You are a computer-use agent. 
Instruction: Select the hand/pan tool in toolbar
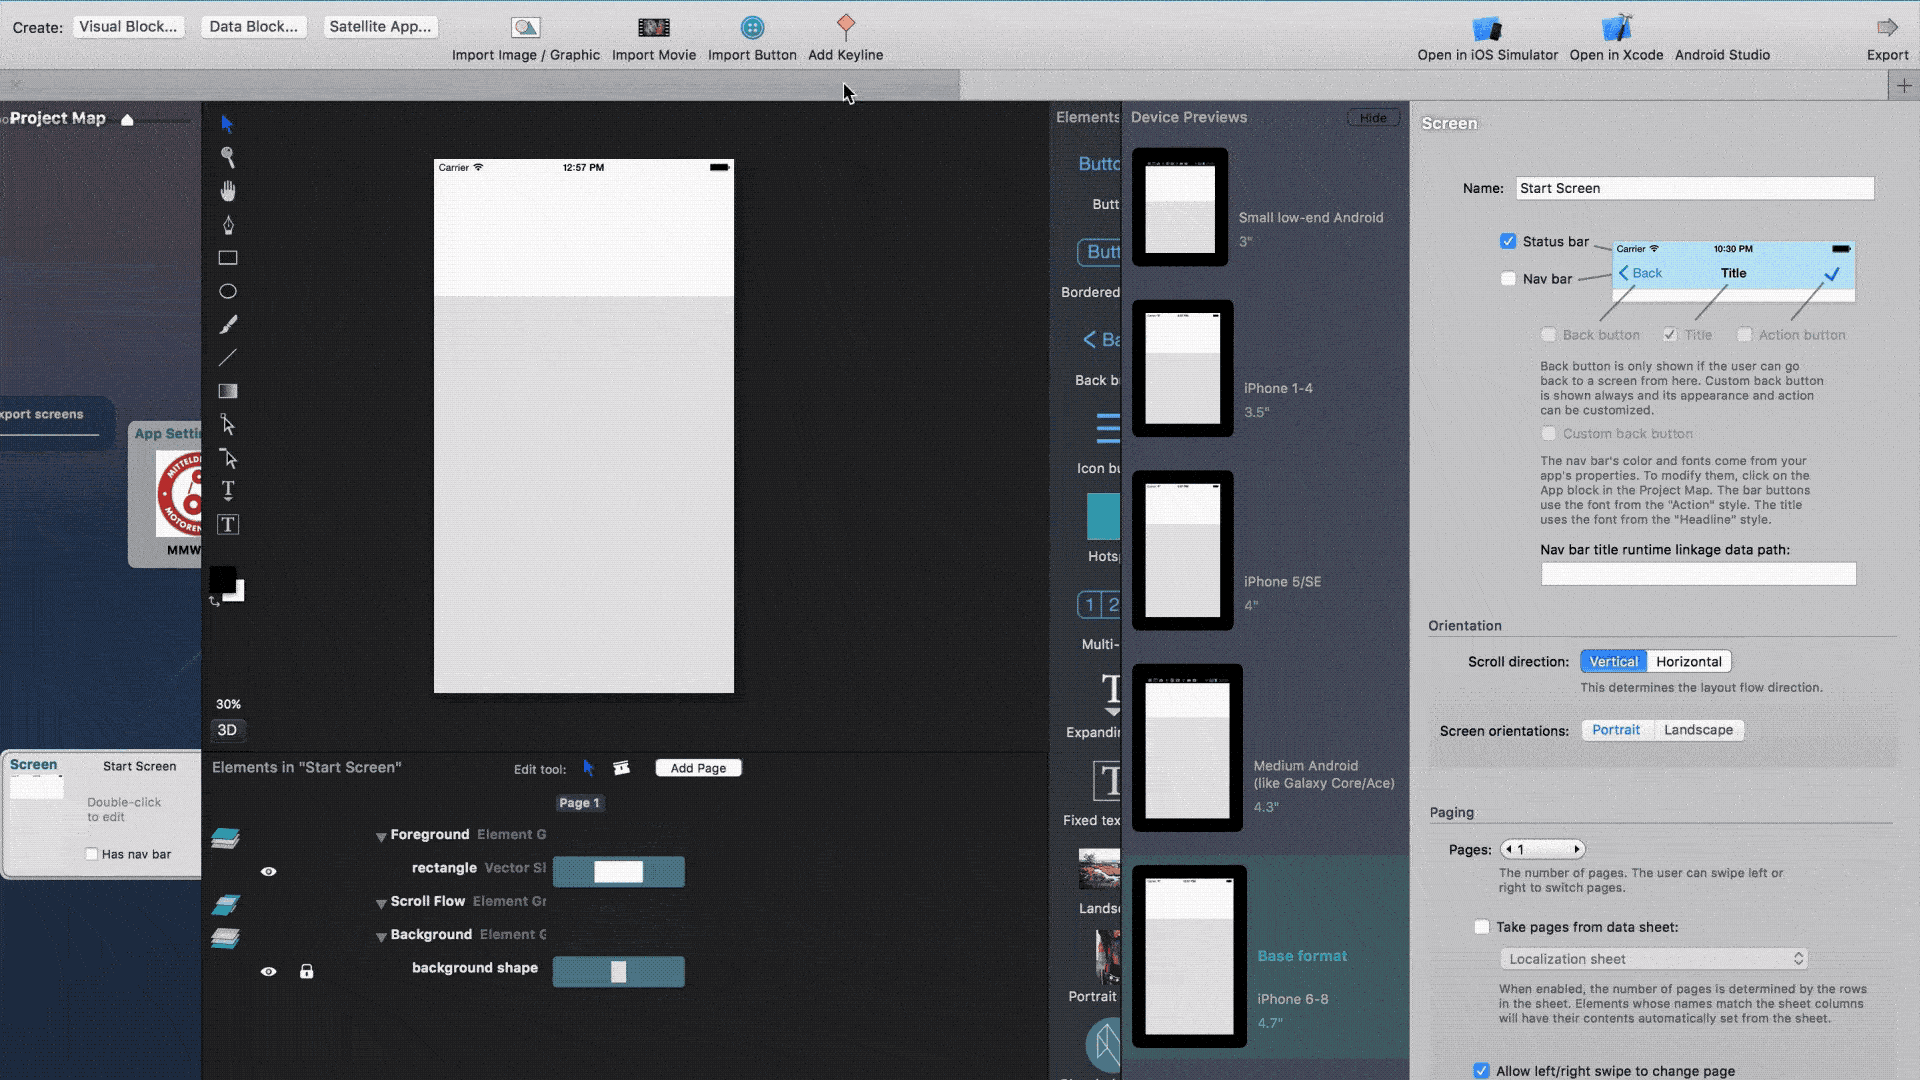pyautogui.click(x=227, y=190)
